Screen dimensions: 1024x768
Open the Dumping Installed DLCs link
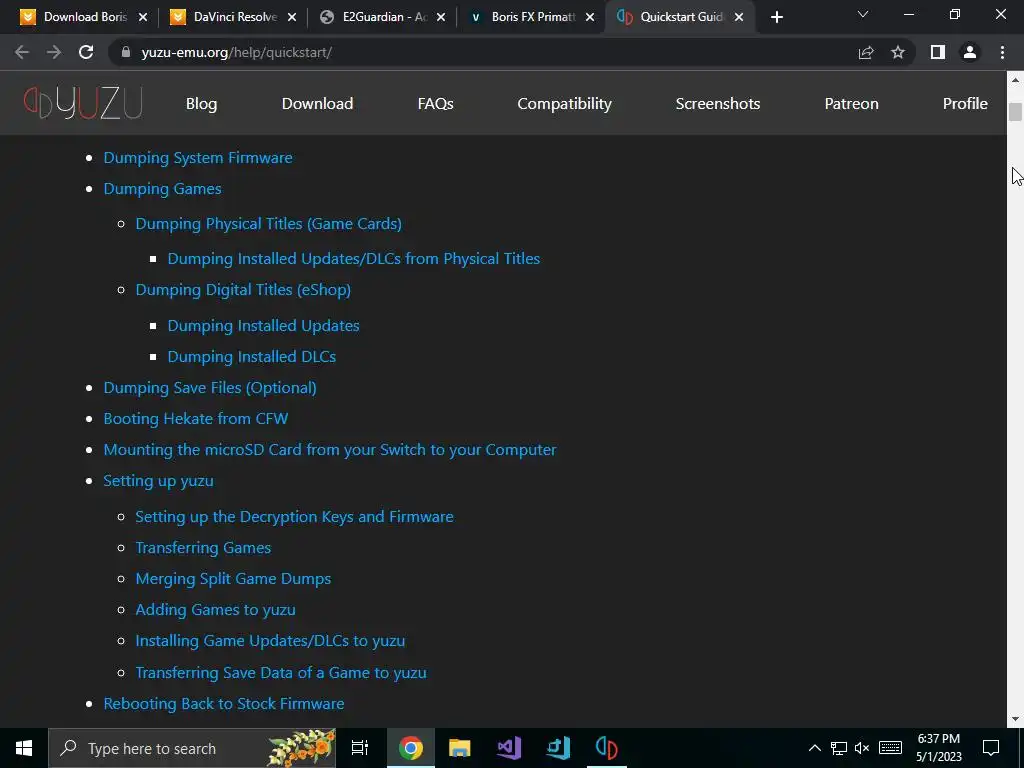click(251, 357)
